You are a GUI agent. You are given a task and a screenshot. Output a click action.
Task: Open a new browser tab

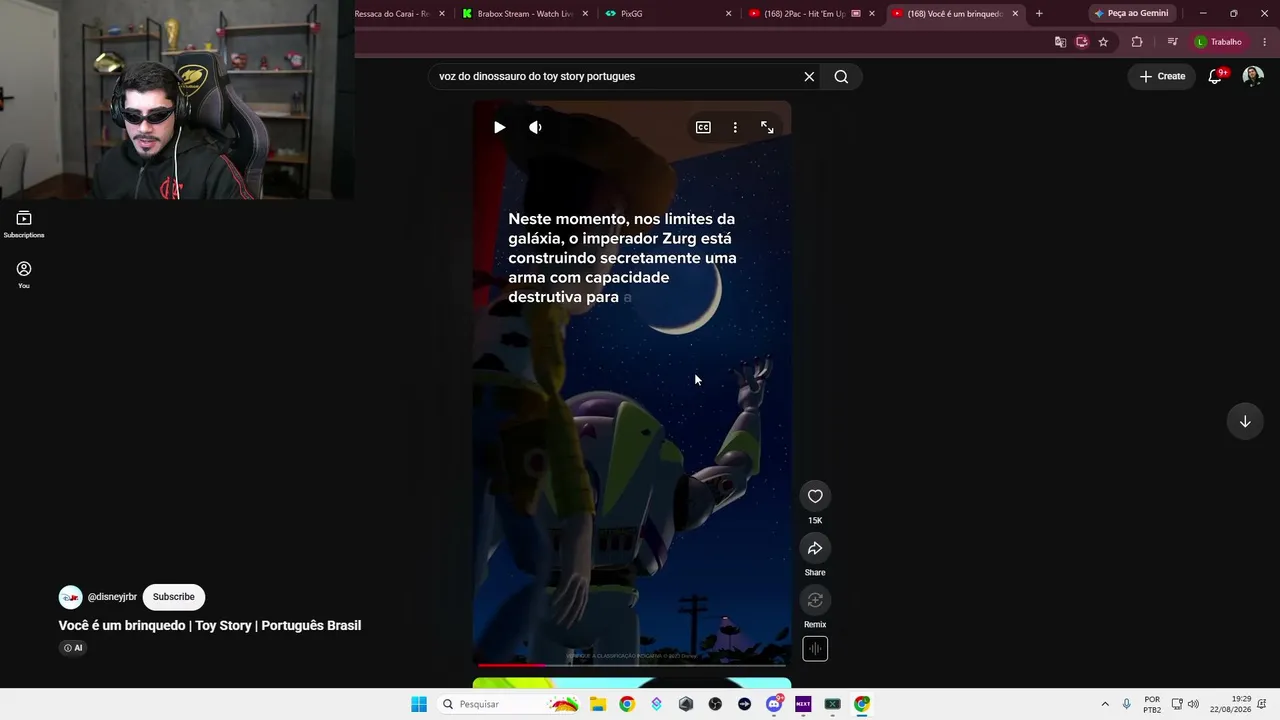pyautogui.click(x=1039, y=14)
